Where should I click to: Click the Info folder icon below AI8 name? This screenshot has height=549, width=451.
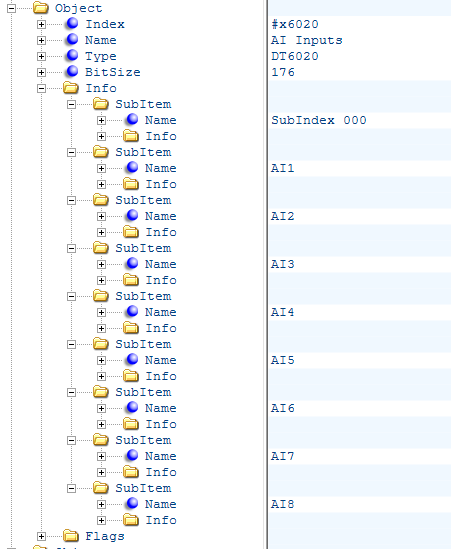pyautogui.click(x=131, y=519)
